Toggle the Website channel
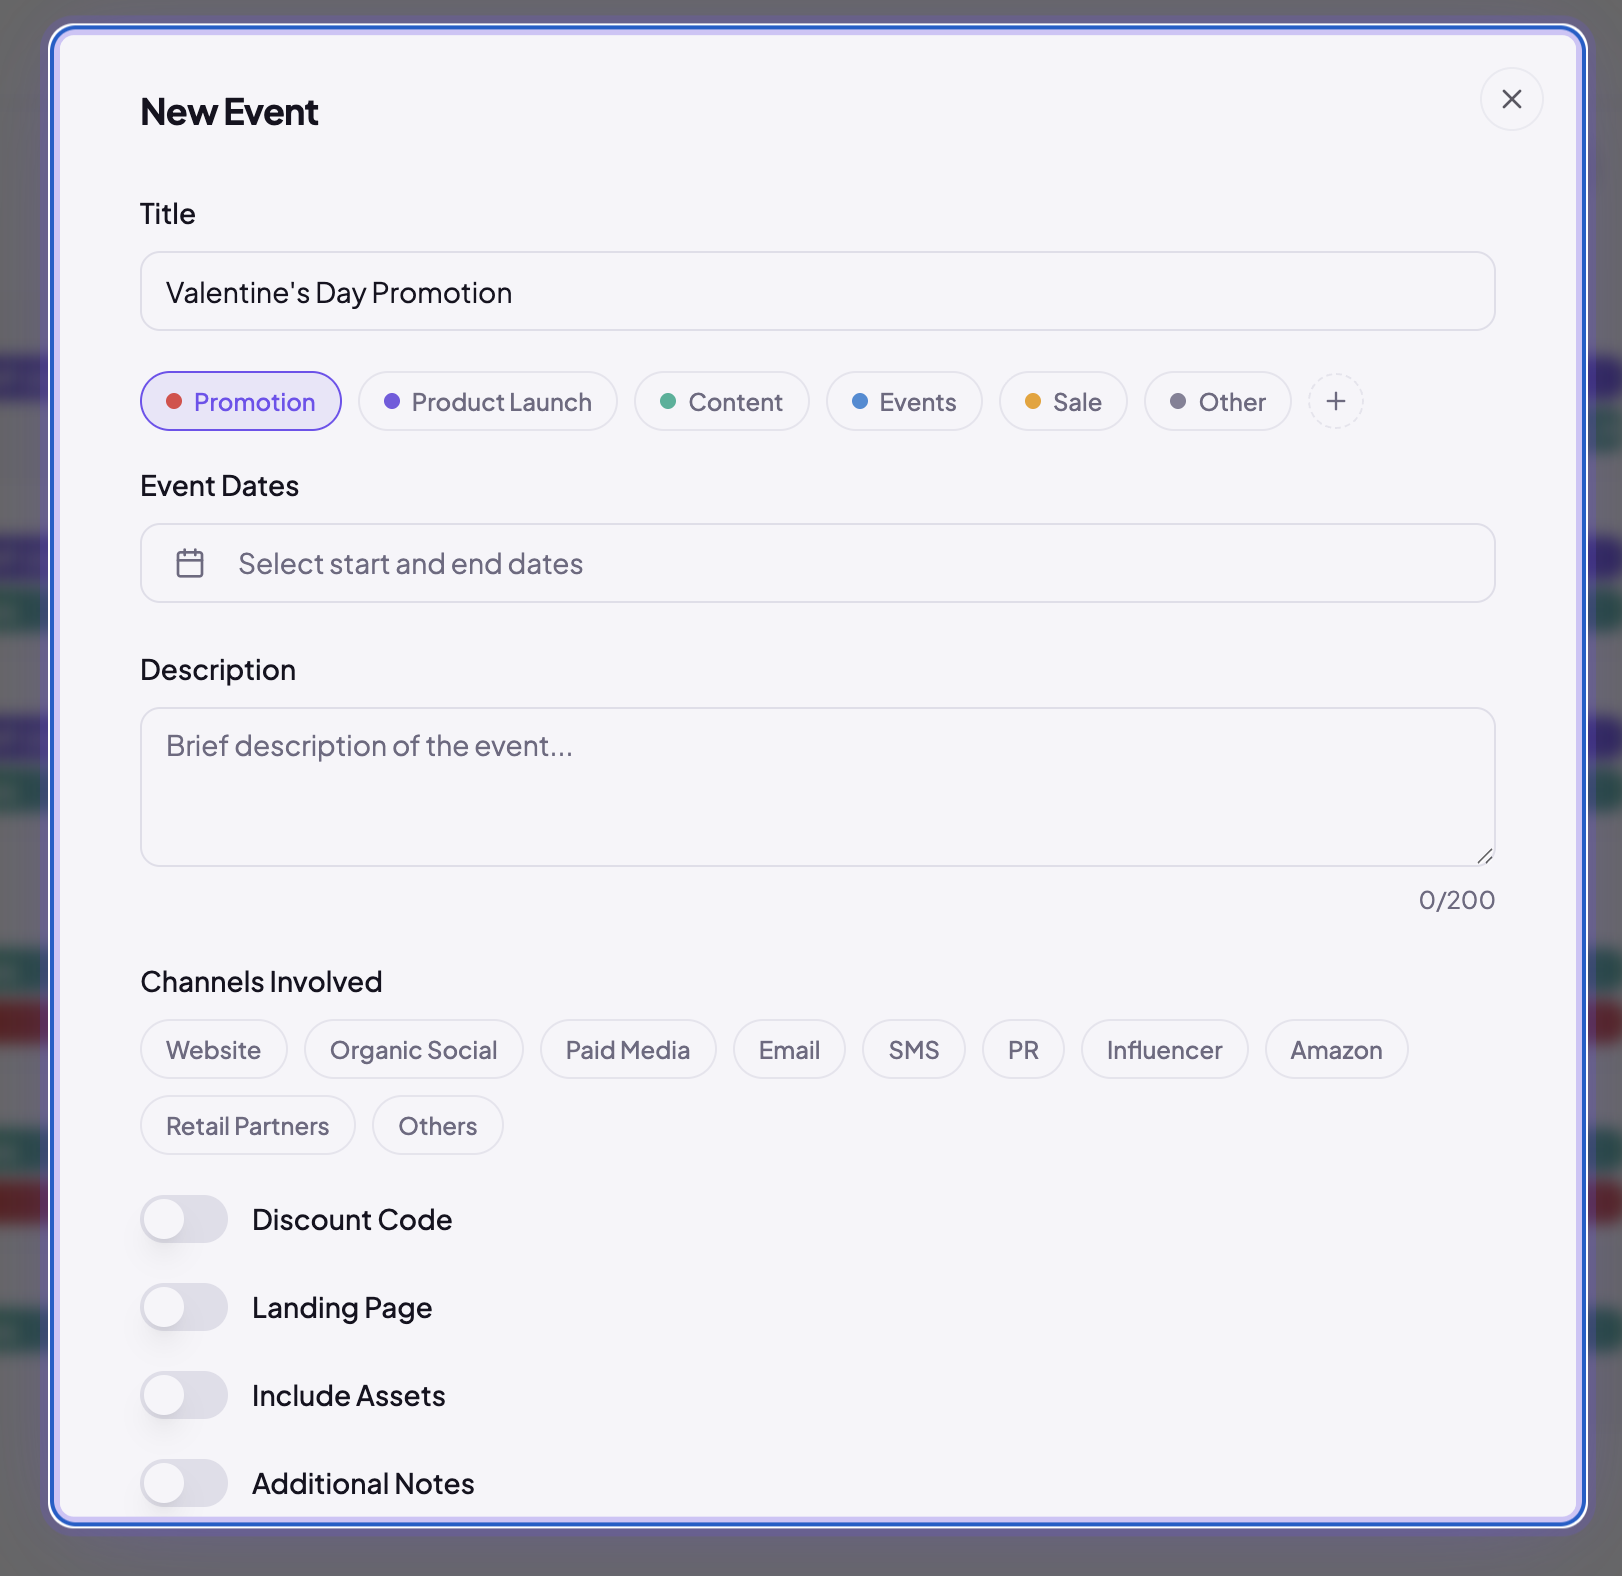The width and height of the screenshot is (1622, 1576). tap(214, 1049)
